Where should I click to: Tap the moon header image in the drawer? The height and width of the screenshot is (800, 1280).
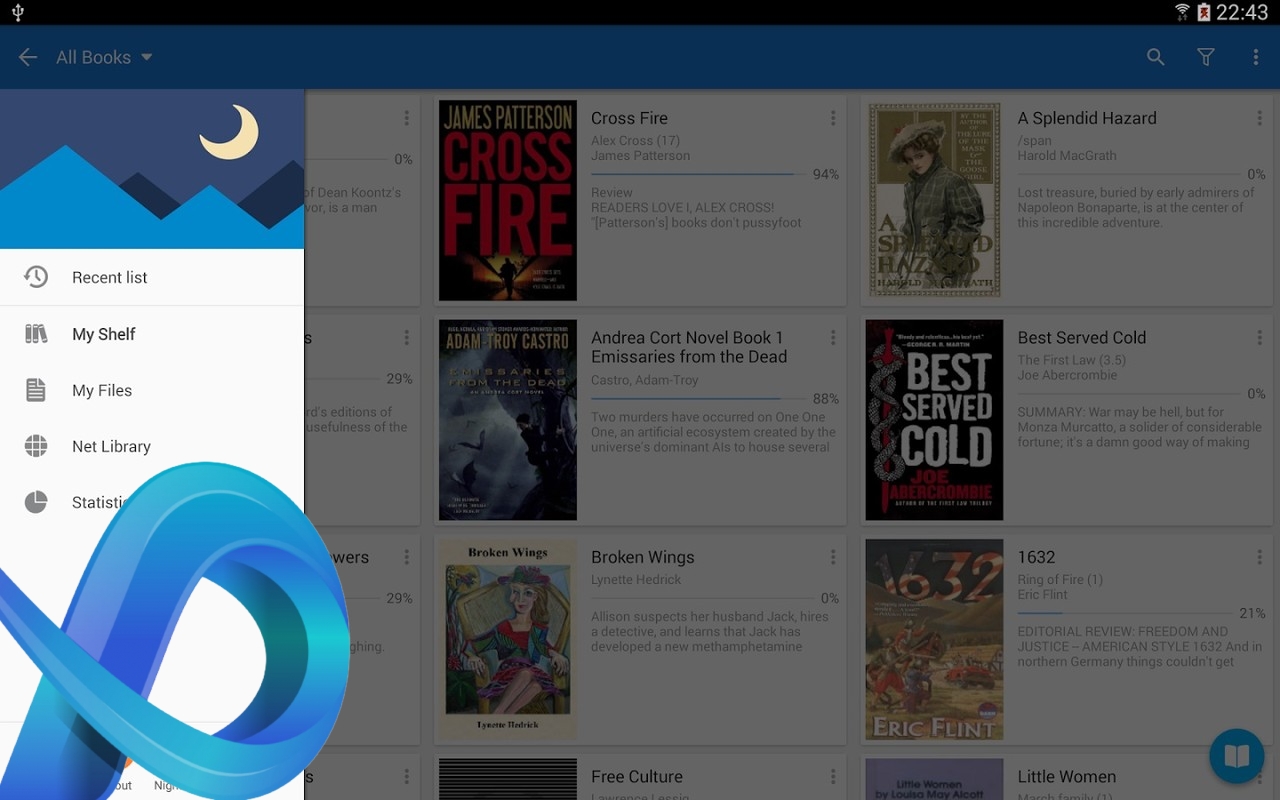[152, 169]
